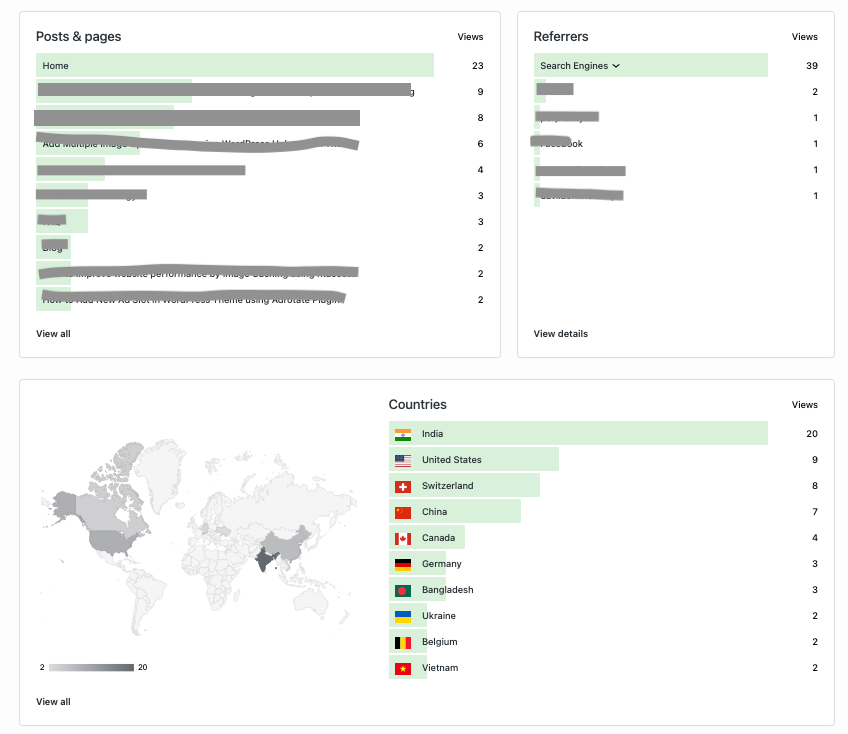Click the Switzerland flag icon
The height and width of the screenshot is (734, 848).
coord(403,486)
